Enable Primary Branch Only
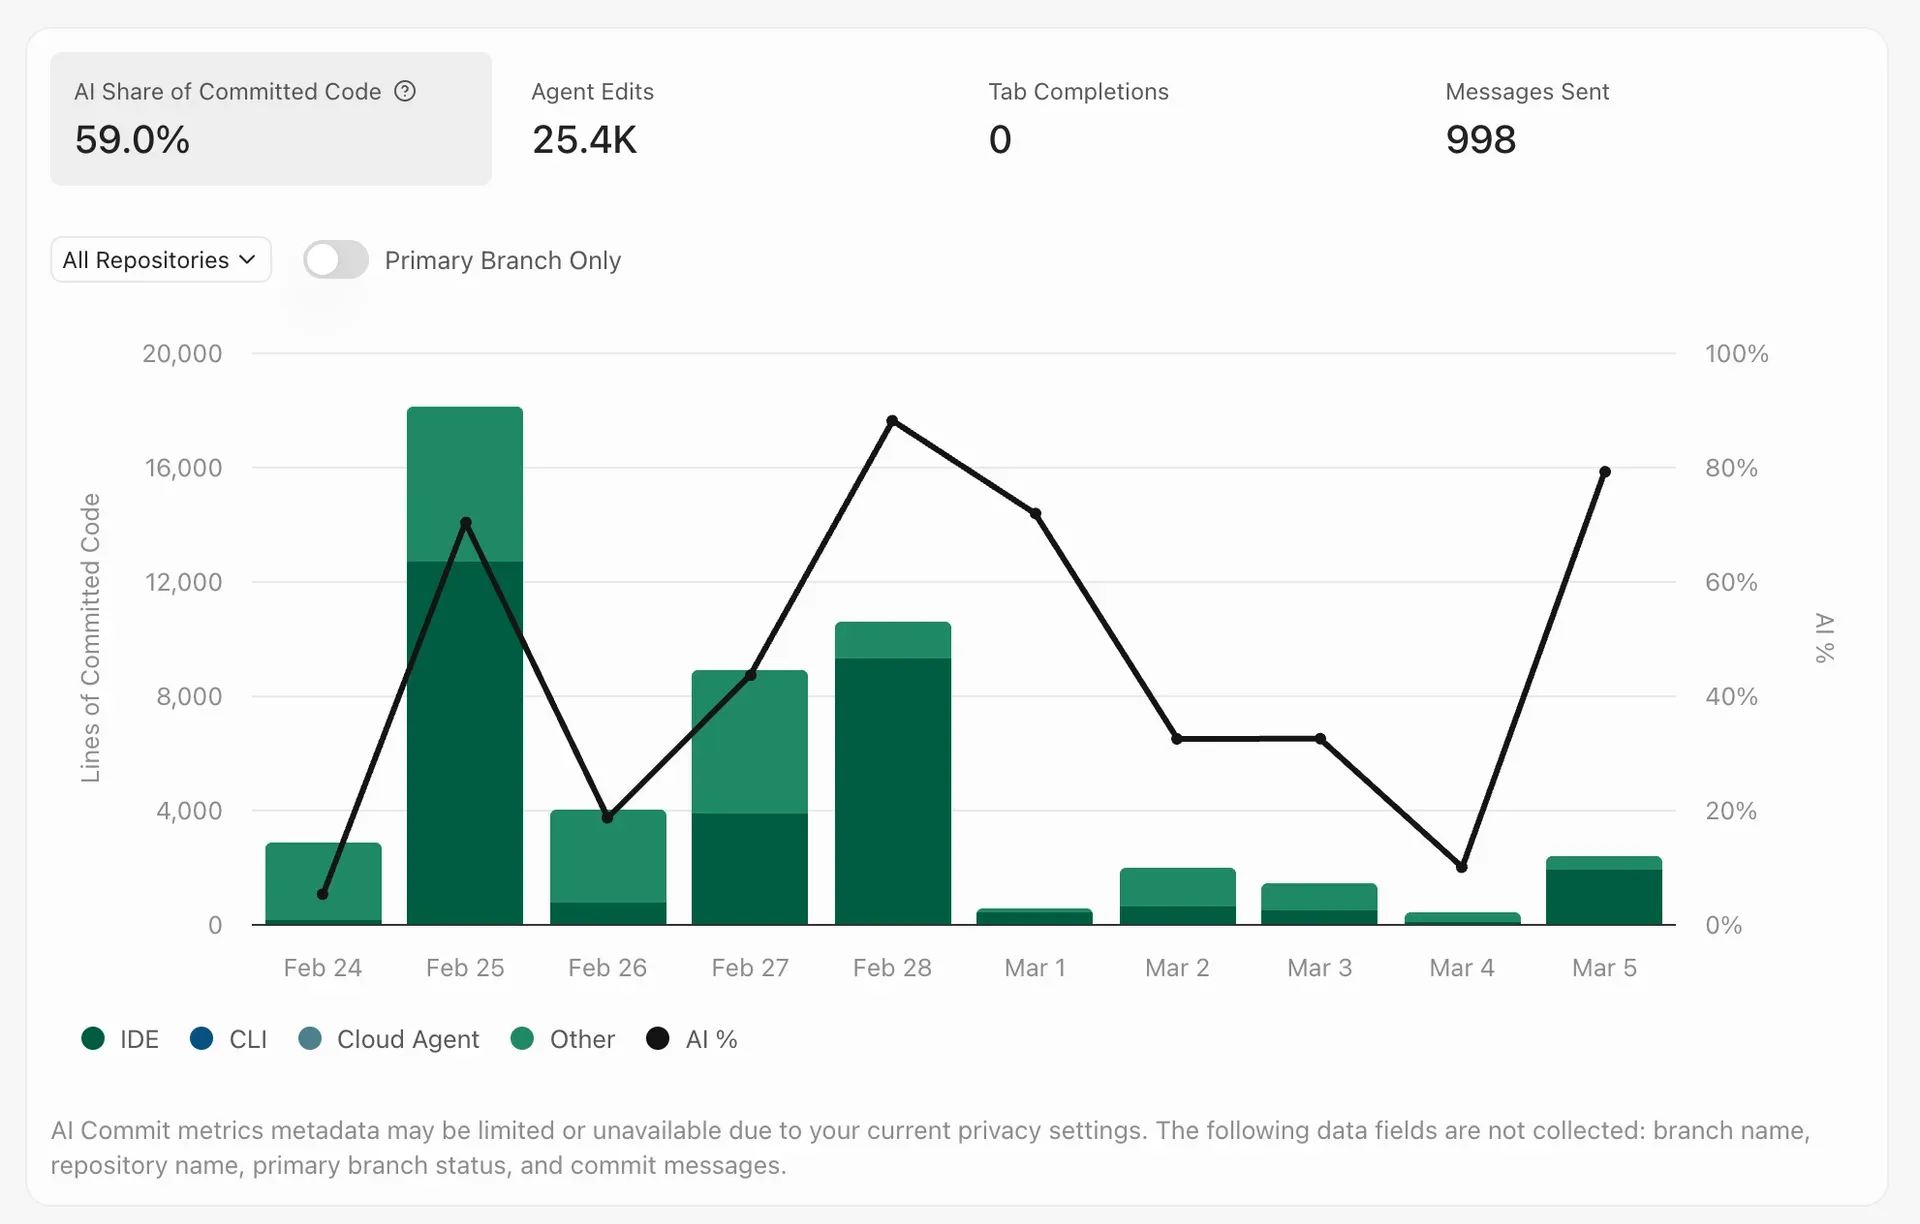This screenshot has height=1224, width=1920. coord(335,259)
